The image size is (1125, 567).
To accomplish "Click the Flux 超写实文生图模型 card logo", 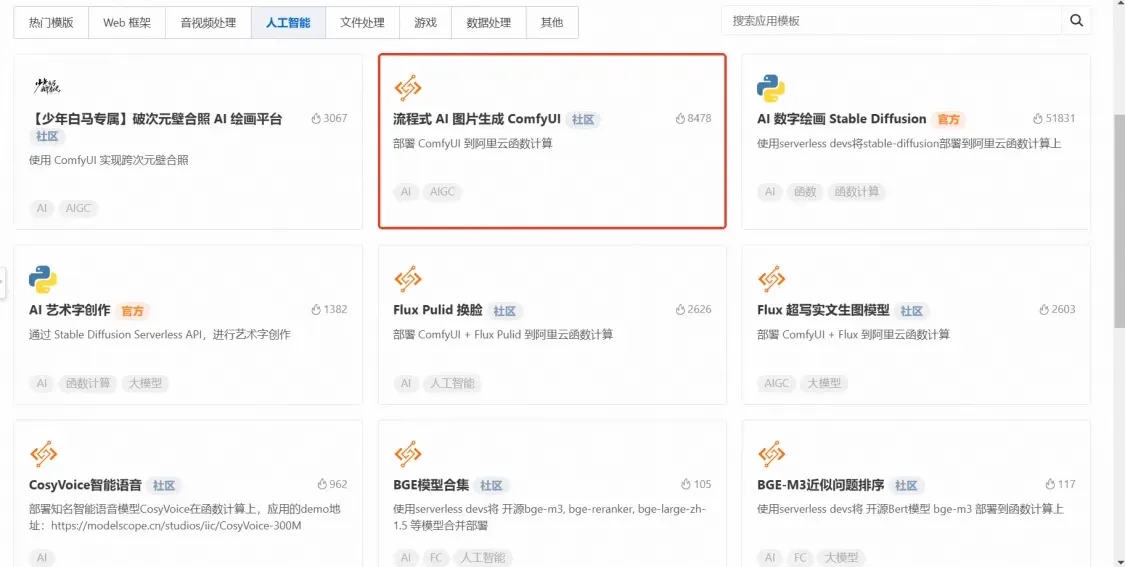I will pyautogui.click(x=771, y=279).
